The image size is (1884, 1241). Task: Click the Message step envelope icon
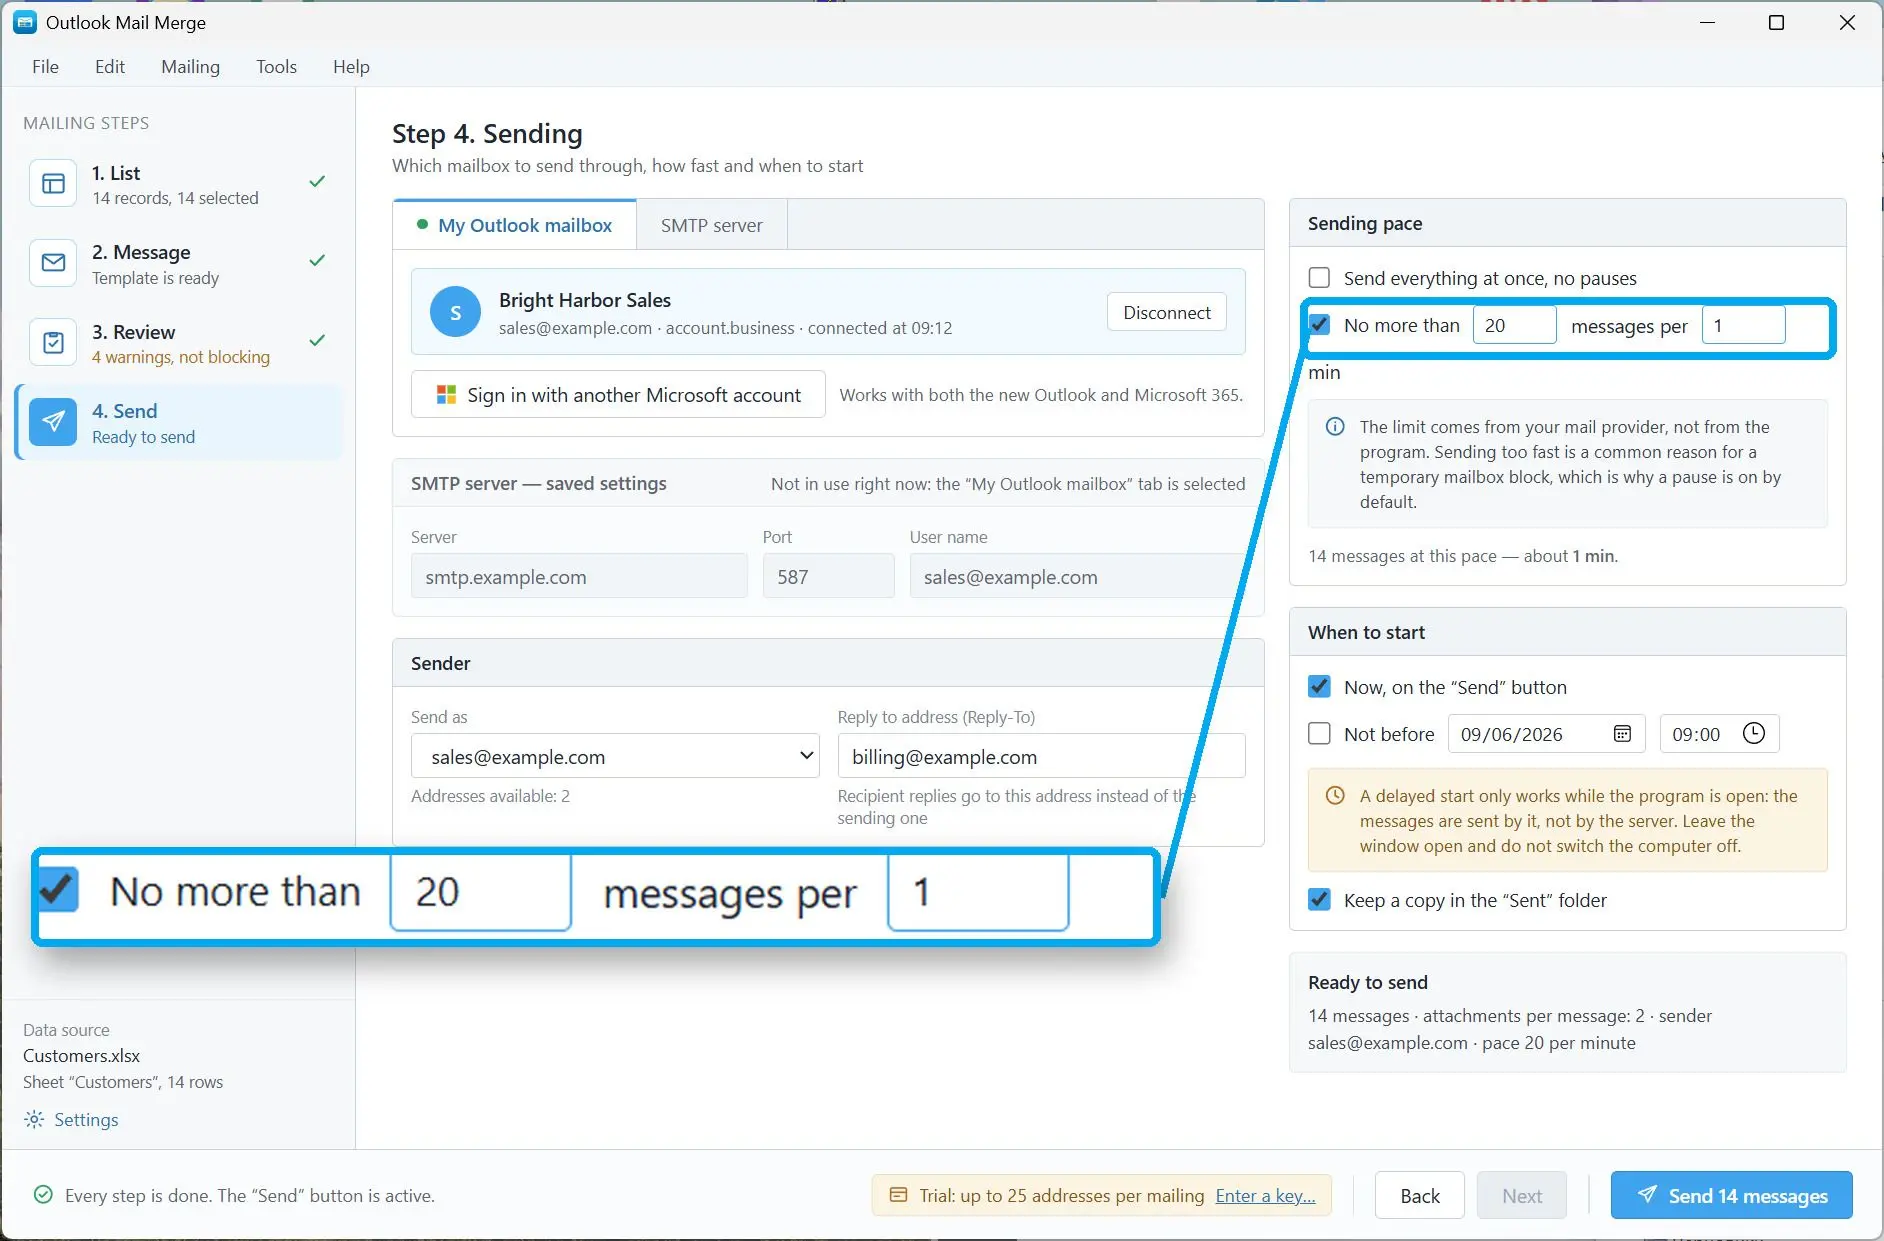click(x=53, y=263)
